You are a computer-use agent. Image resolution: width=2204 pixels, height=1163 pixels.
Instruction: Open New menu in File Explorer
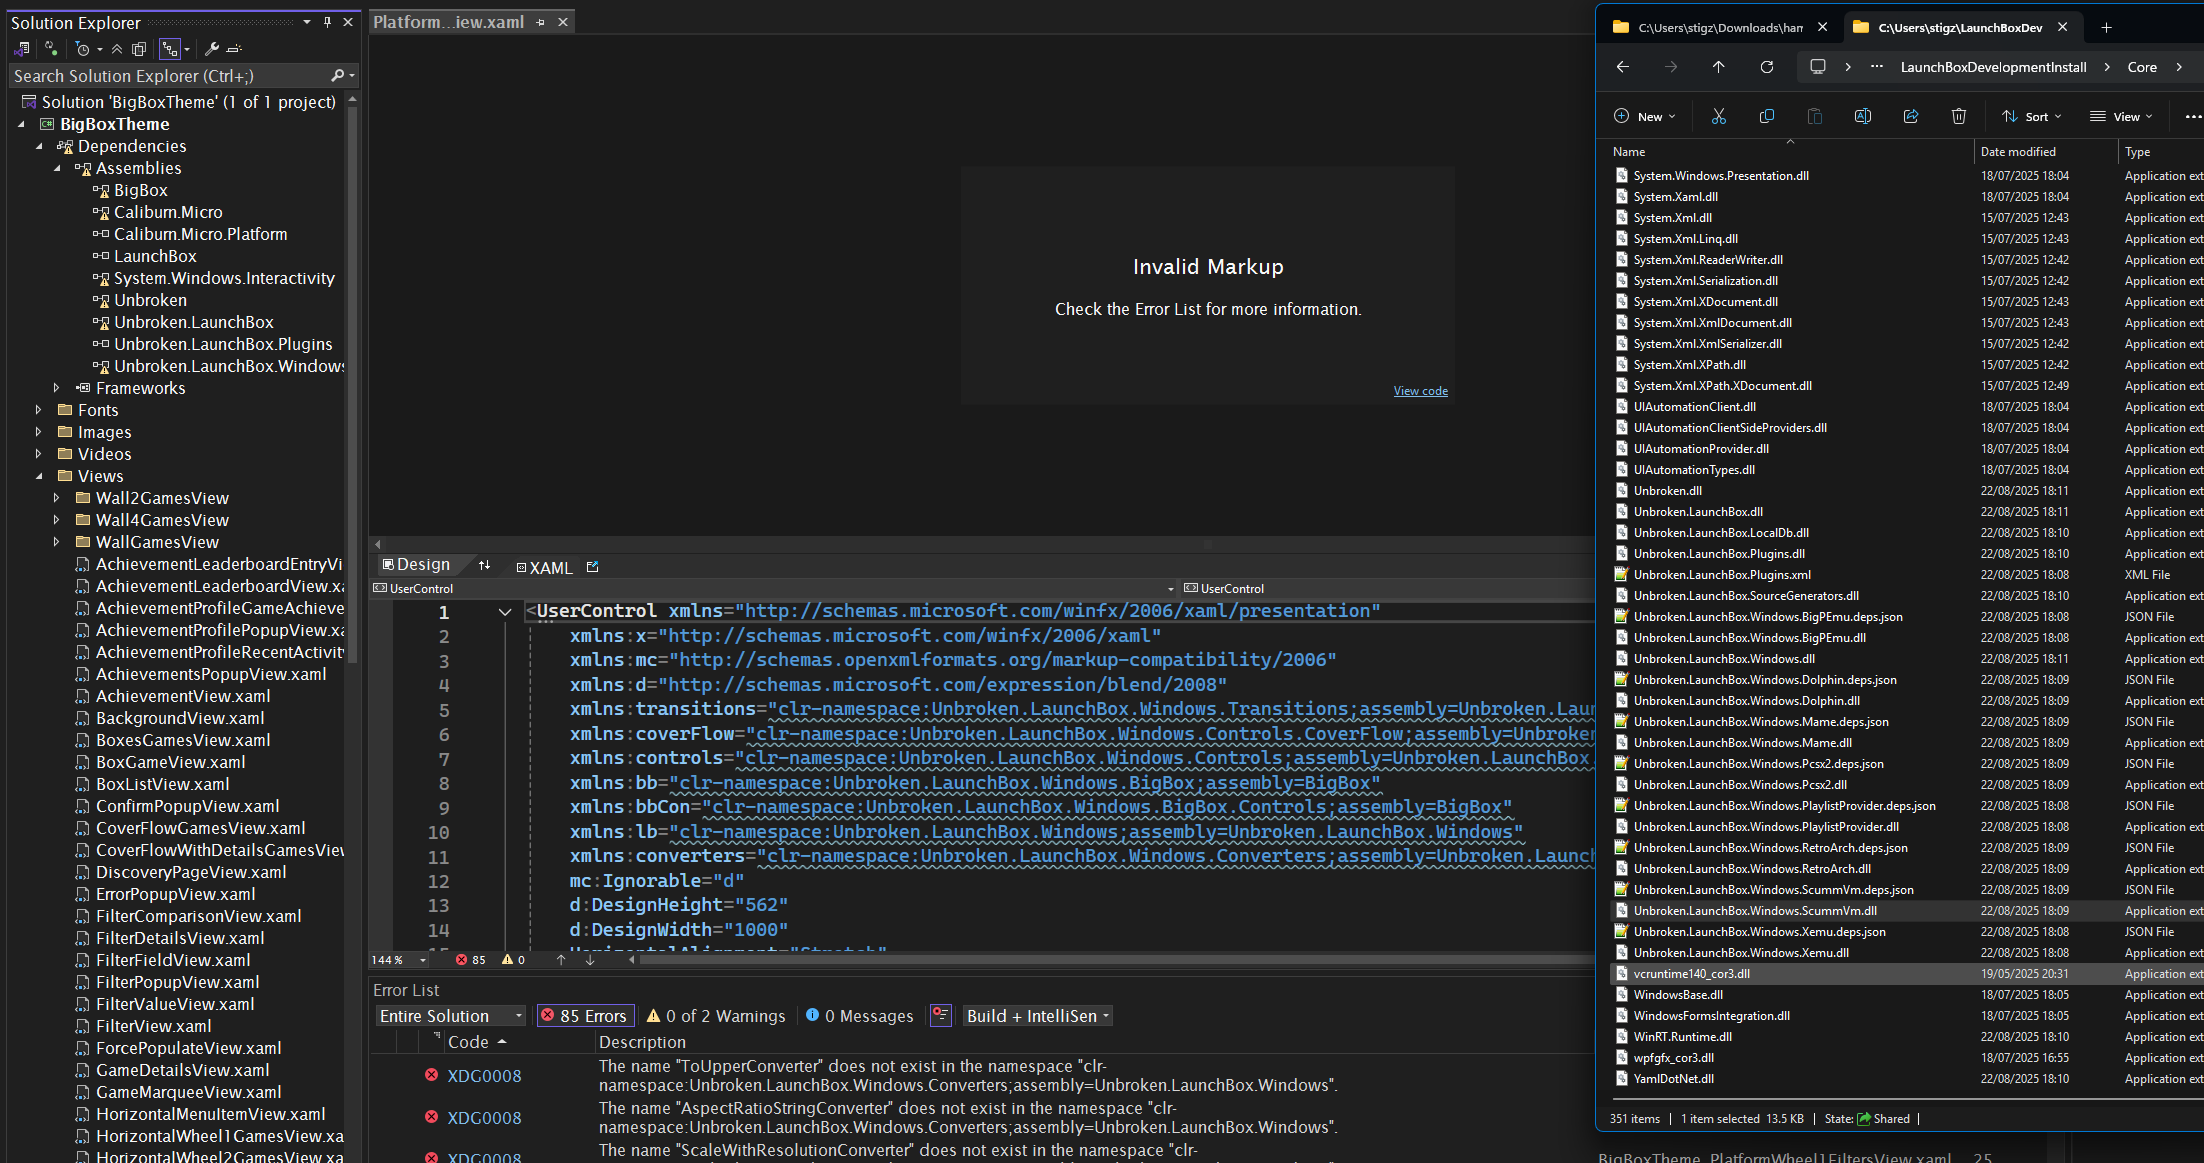1645,116
